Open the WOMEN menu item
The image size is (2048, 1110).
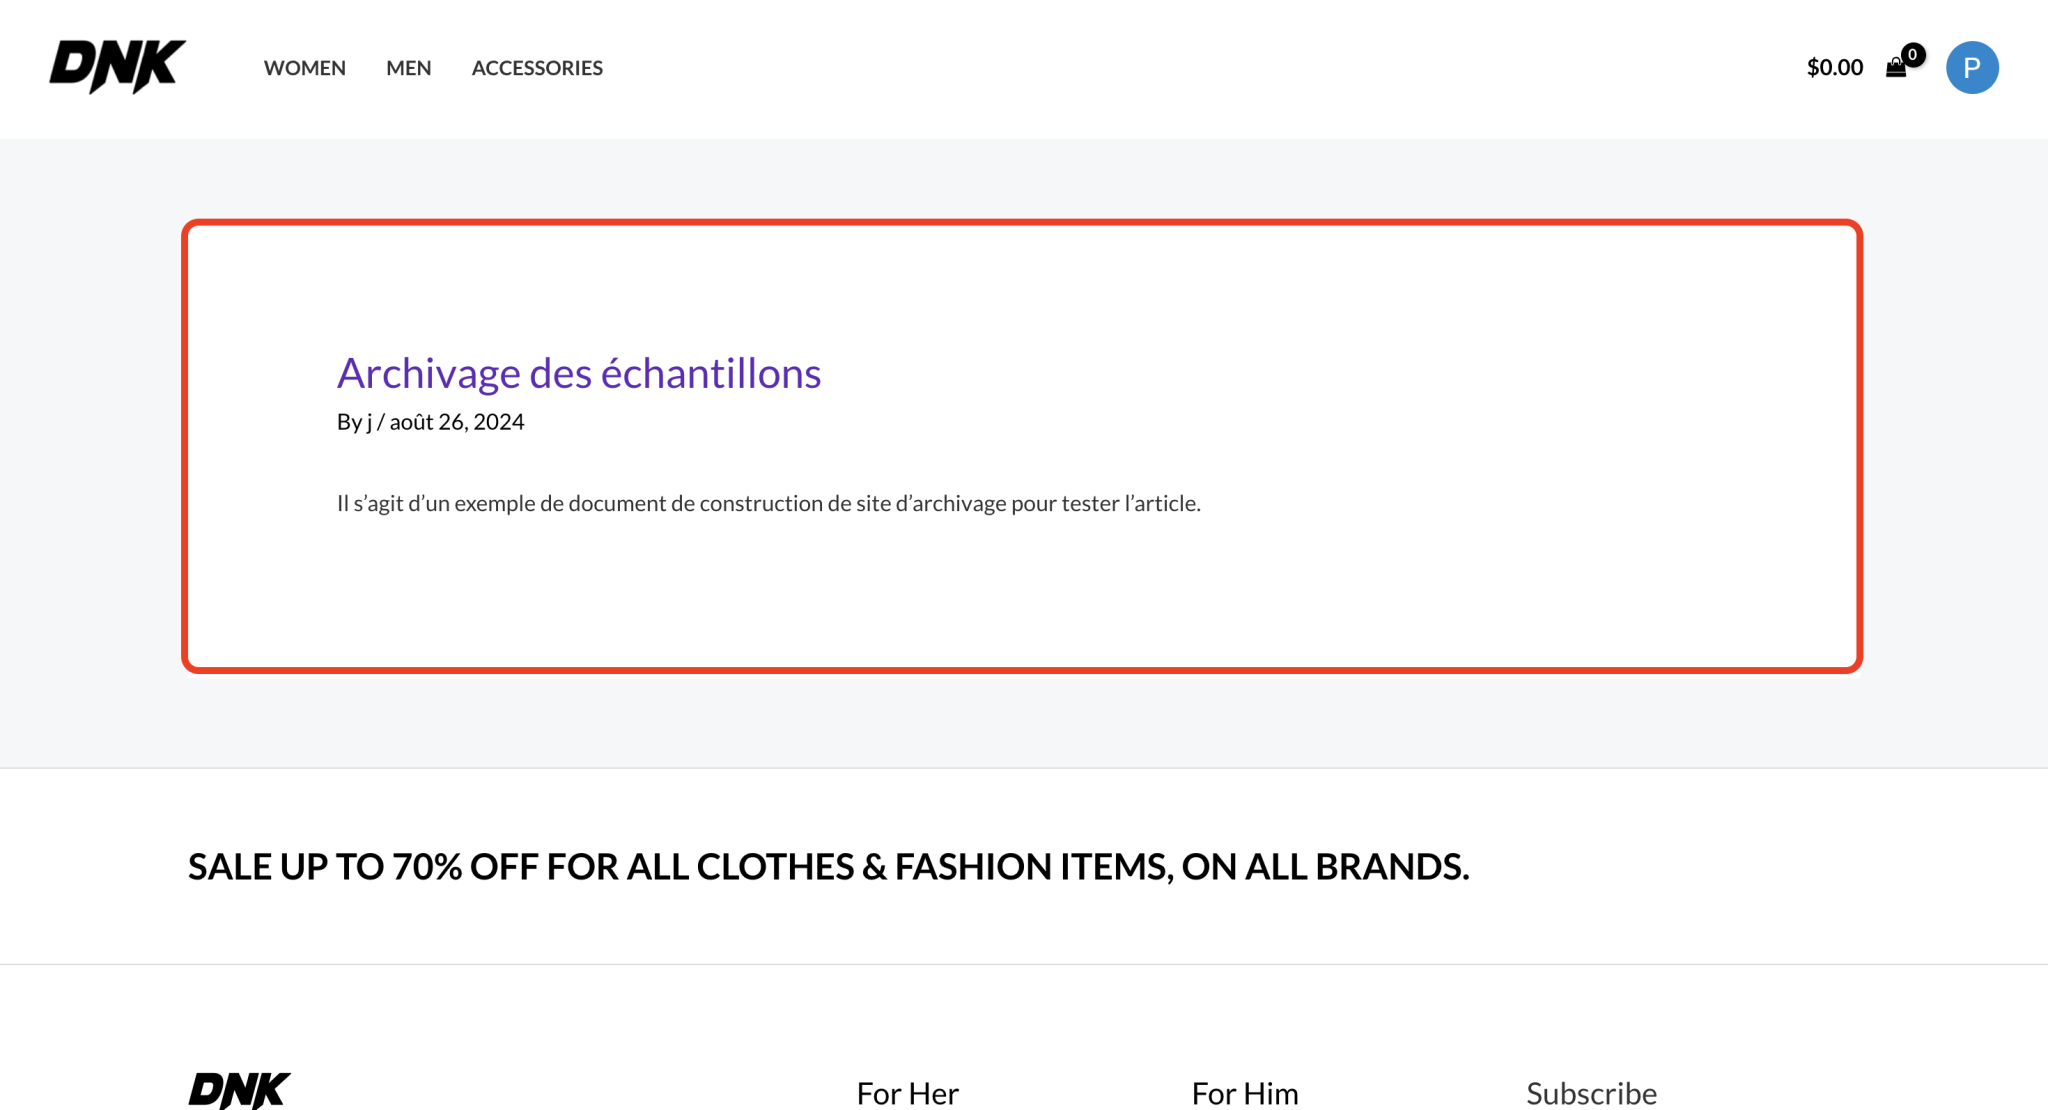[x=305, y=68]
